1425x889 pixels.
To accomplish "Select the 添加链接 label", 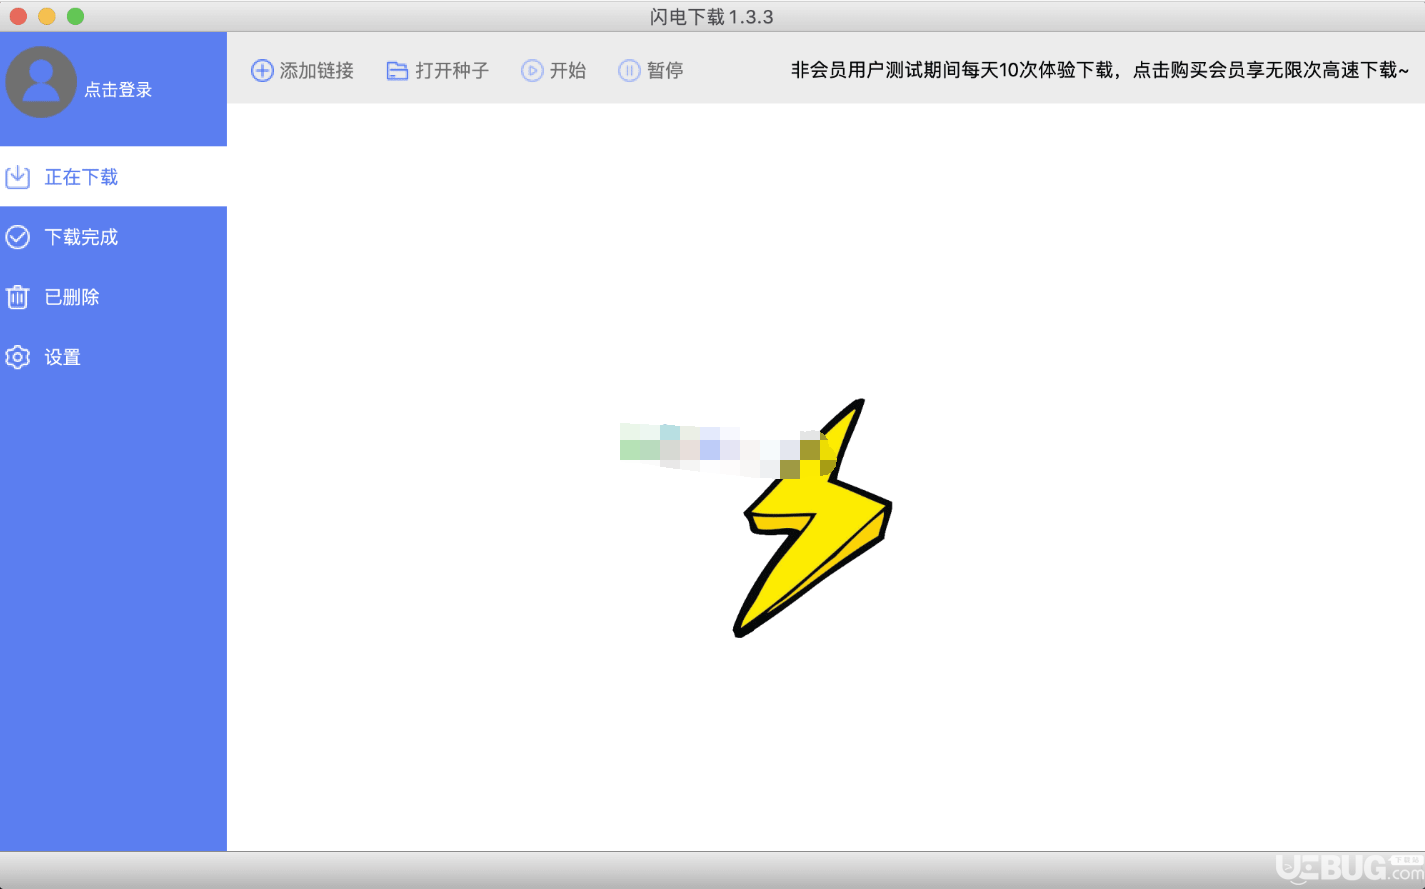I will pyautogui.click(x=317, y=70).
